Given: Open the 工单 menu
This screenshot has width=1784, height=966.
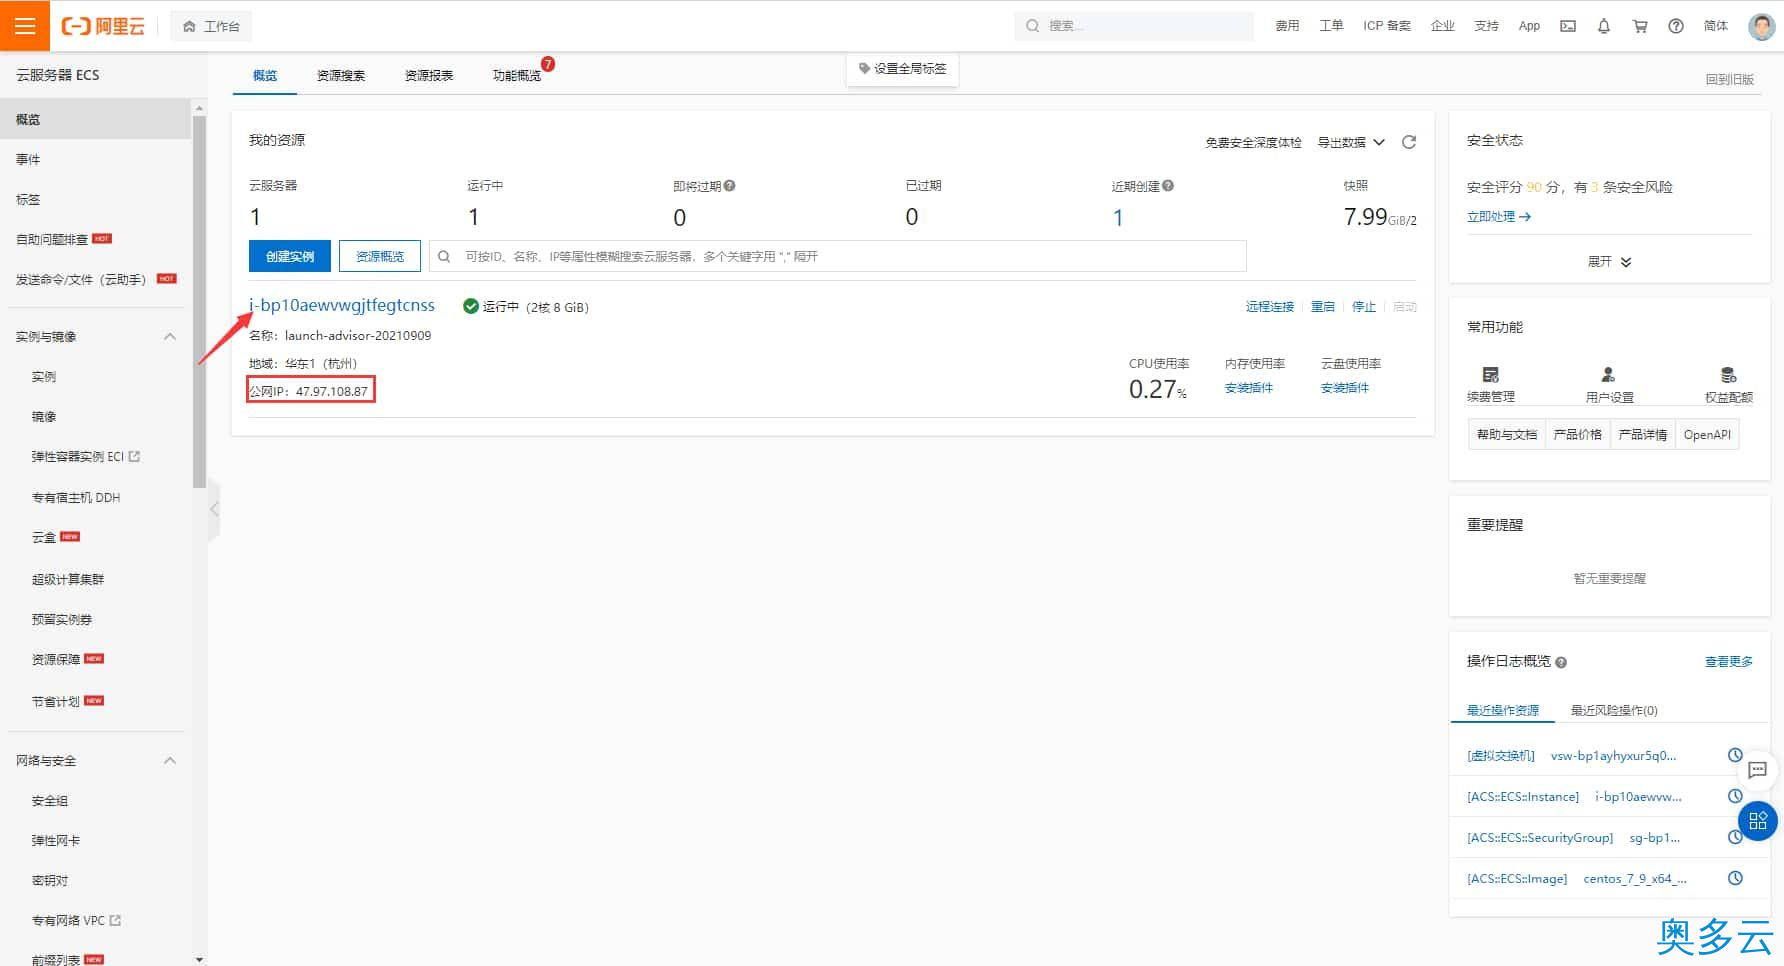Looking at the screenshot, I should 1331,26.
